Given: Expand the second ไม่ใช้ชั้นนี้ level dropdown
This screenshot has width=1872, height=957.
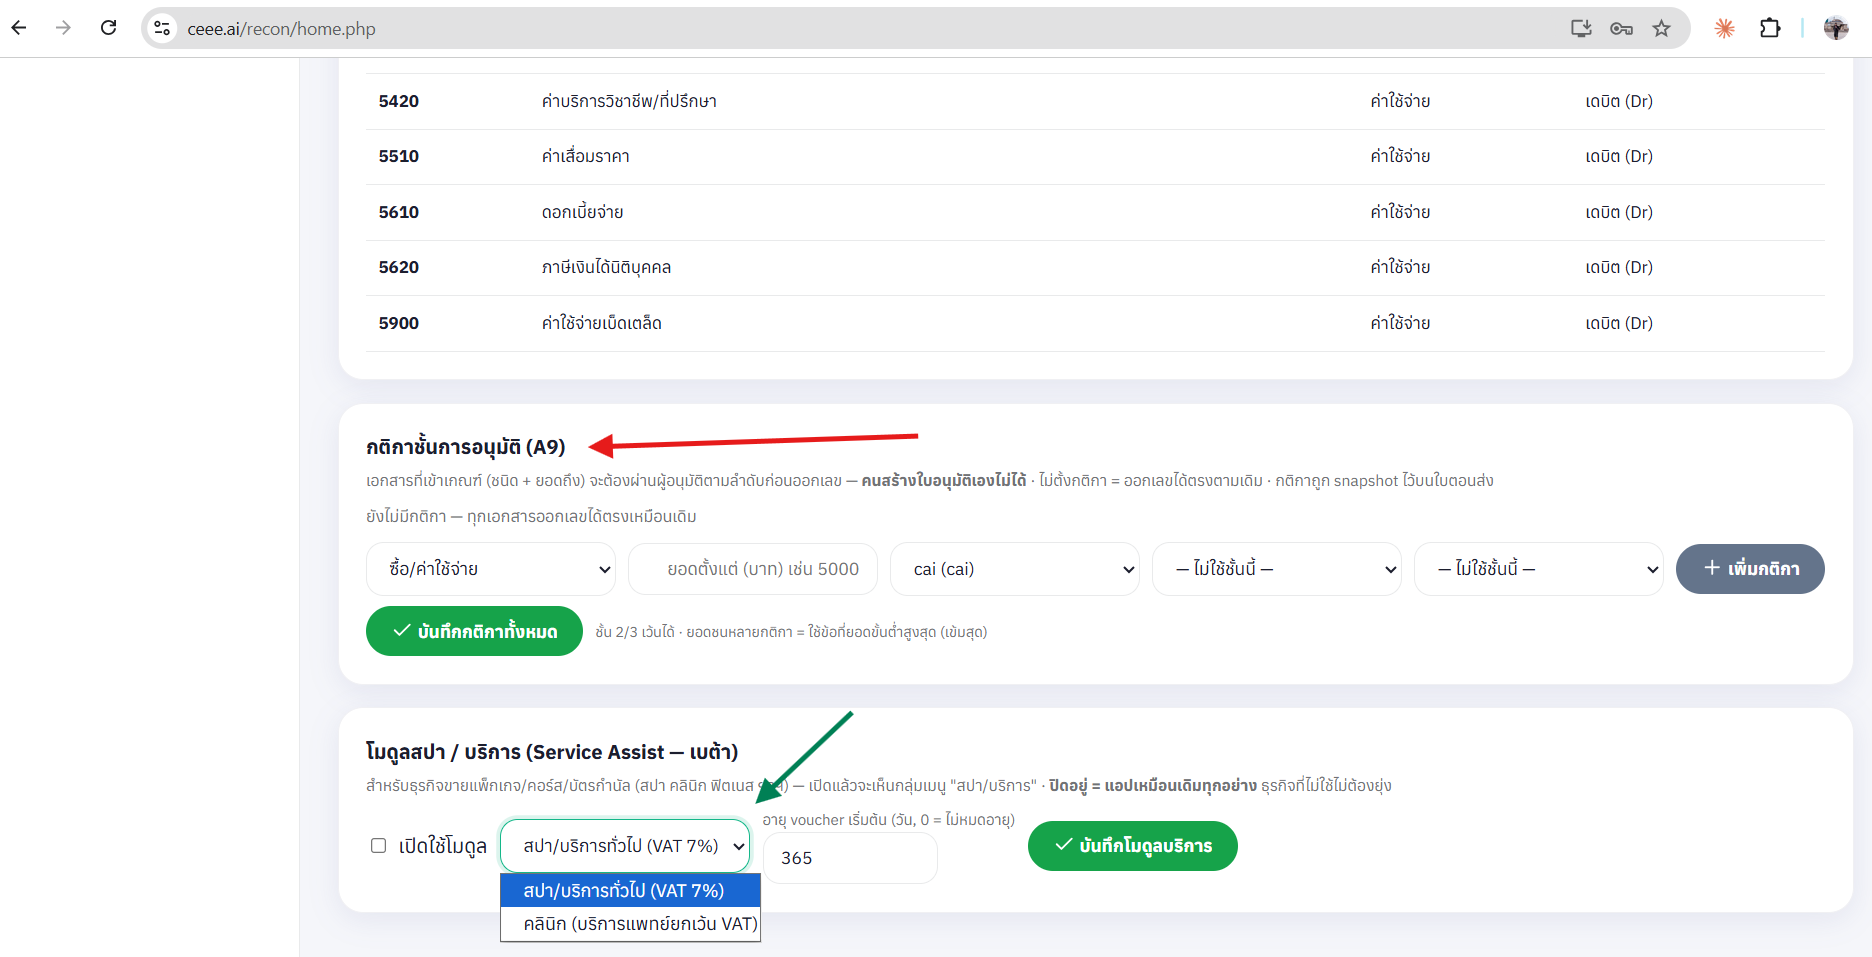Looking at the screenshot, I should point(1277,569).
